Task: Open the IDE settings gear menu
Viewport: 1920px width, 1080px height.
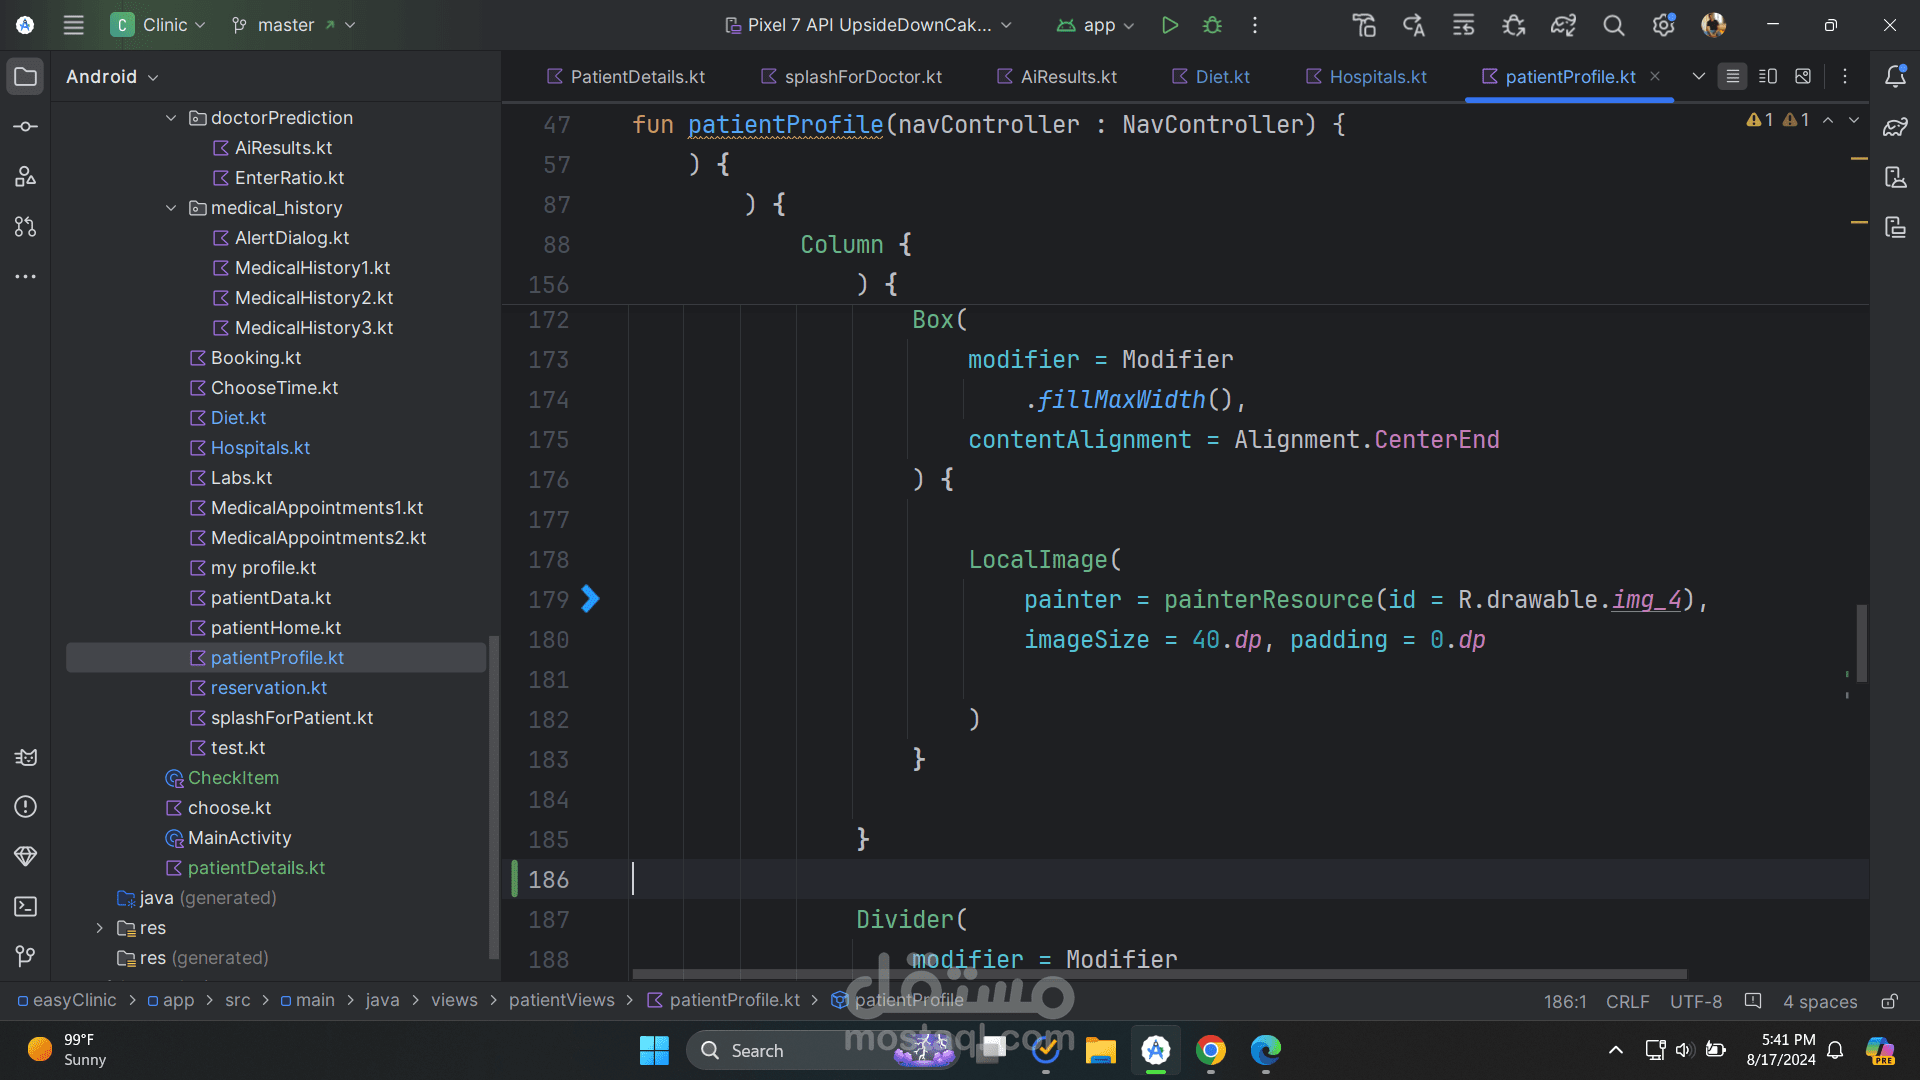Action: pyautogui.click(x=1663, y=25)
